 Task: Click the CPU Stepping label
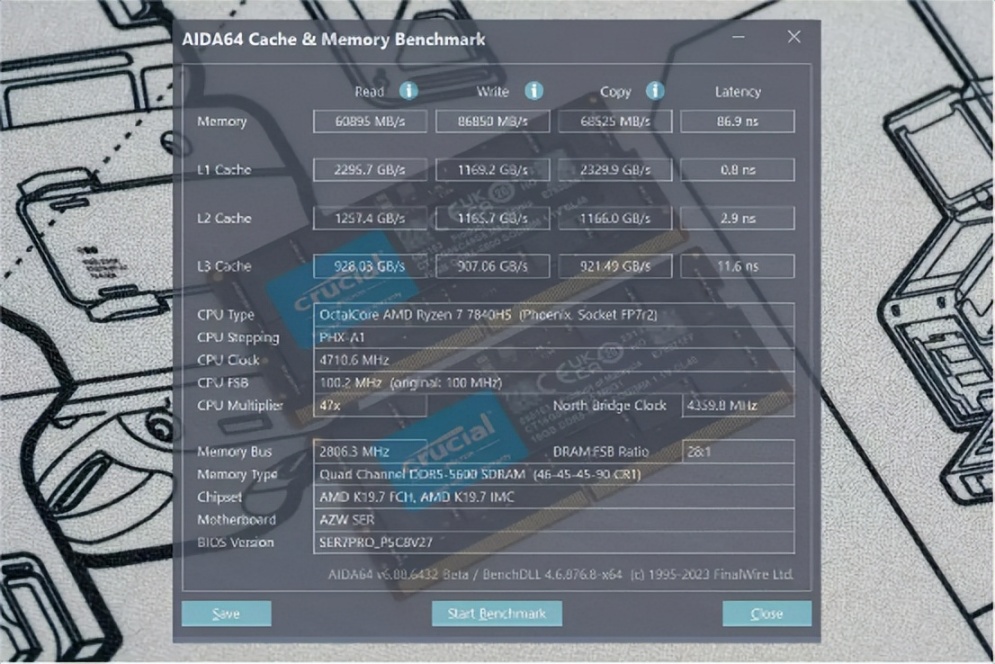click(x=238, y=337)
